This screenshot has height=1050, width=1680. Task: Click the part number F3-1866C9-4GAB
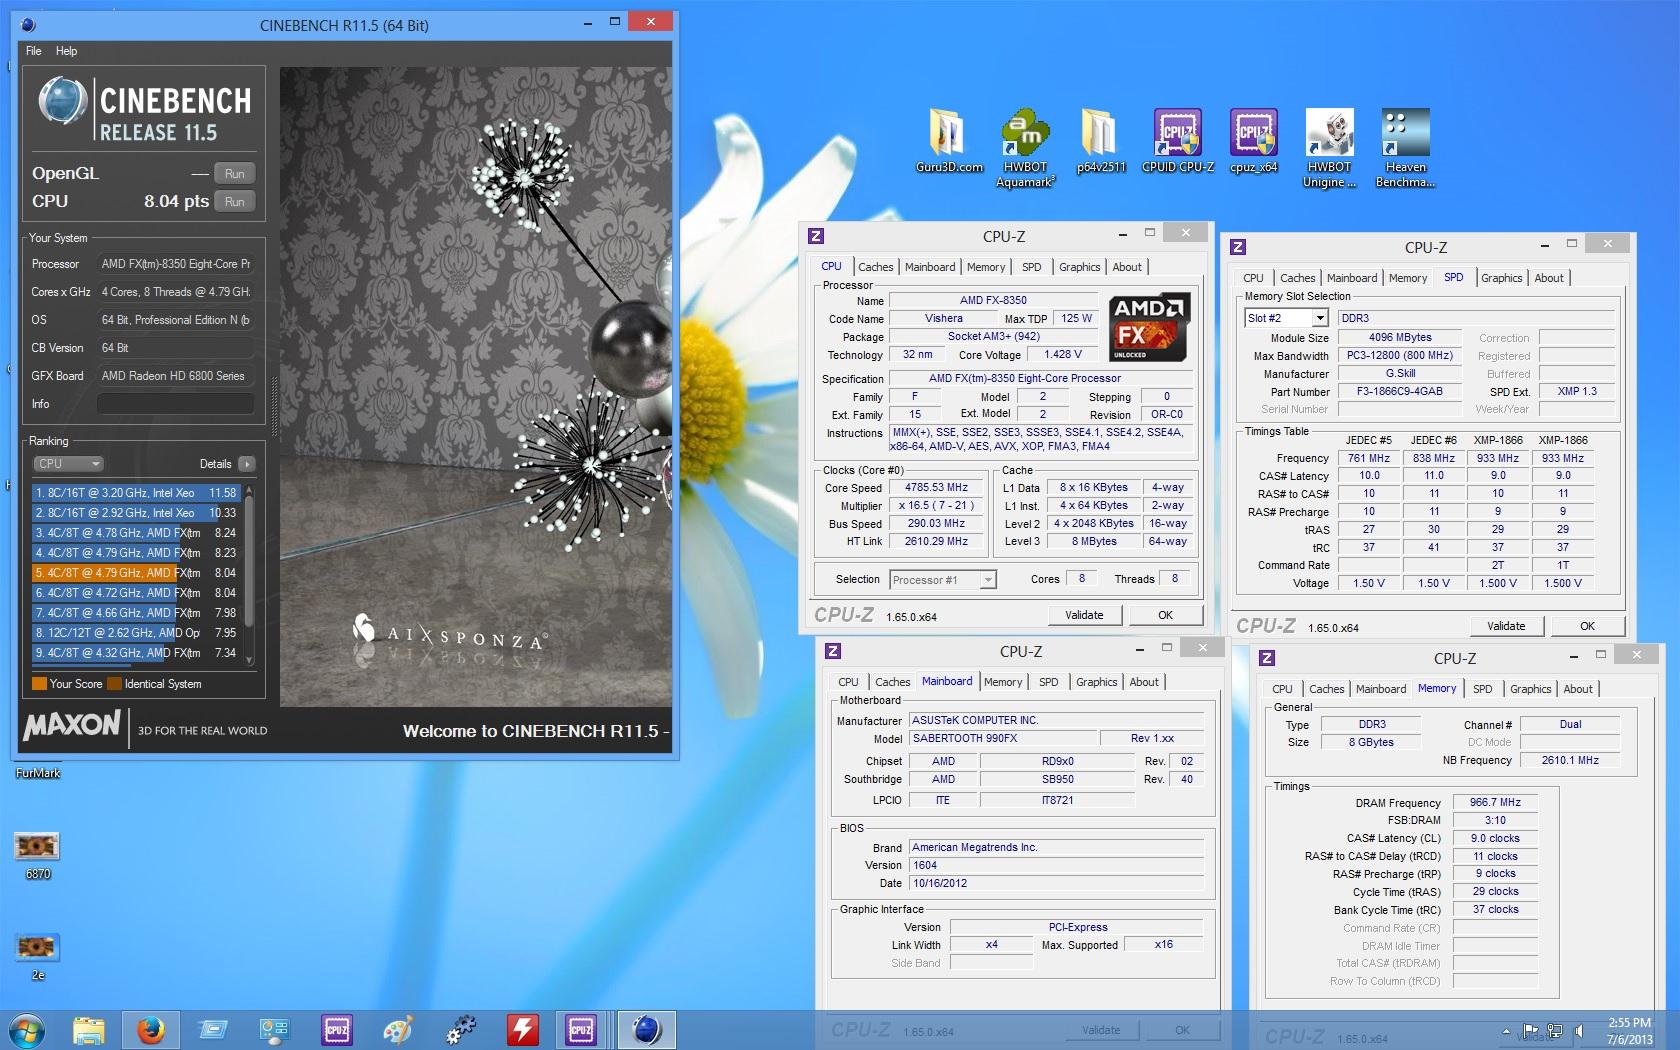[1399, 391]
